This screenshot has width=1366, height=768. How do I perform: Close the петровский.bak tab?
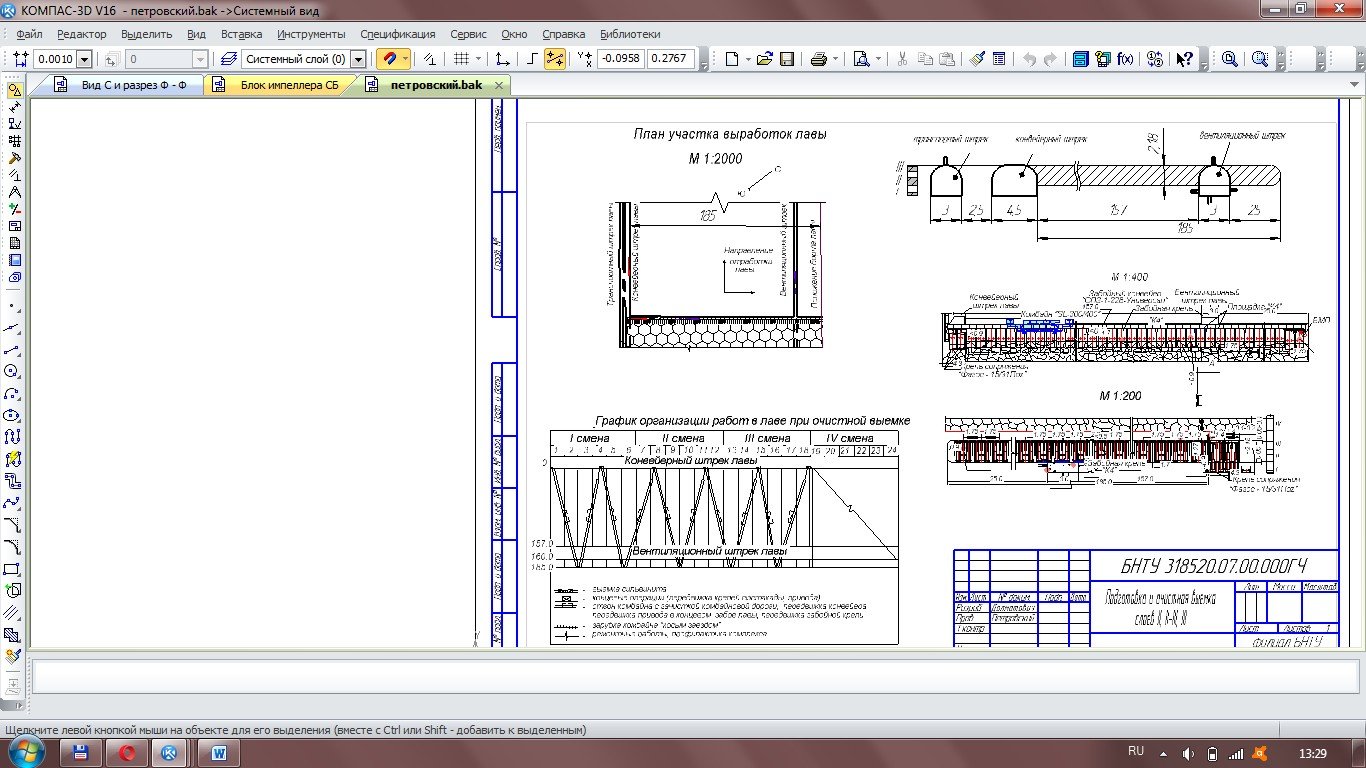[x=498, y=85]
